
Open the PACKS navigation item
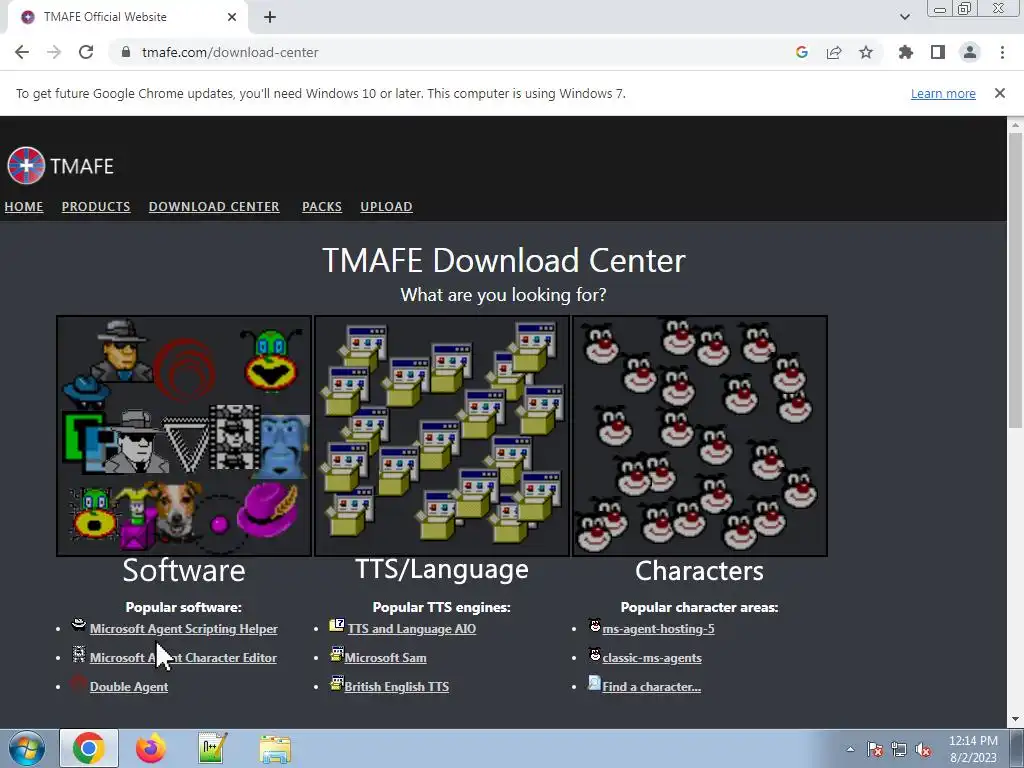coord(322,206)
